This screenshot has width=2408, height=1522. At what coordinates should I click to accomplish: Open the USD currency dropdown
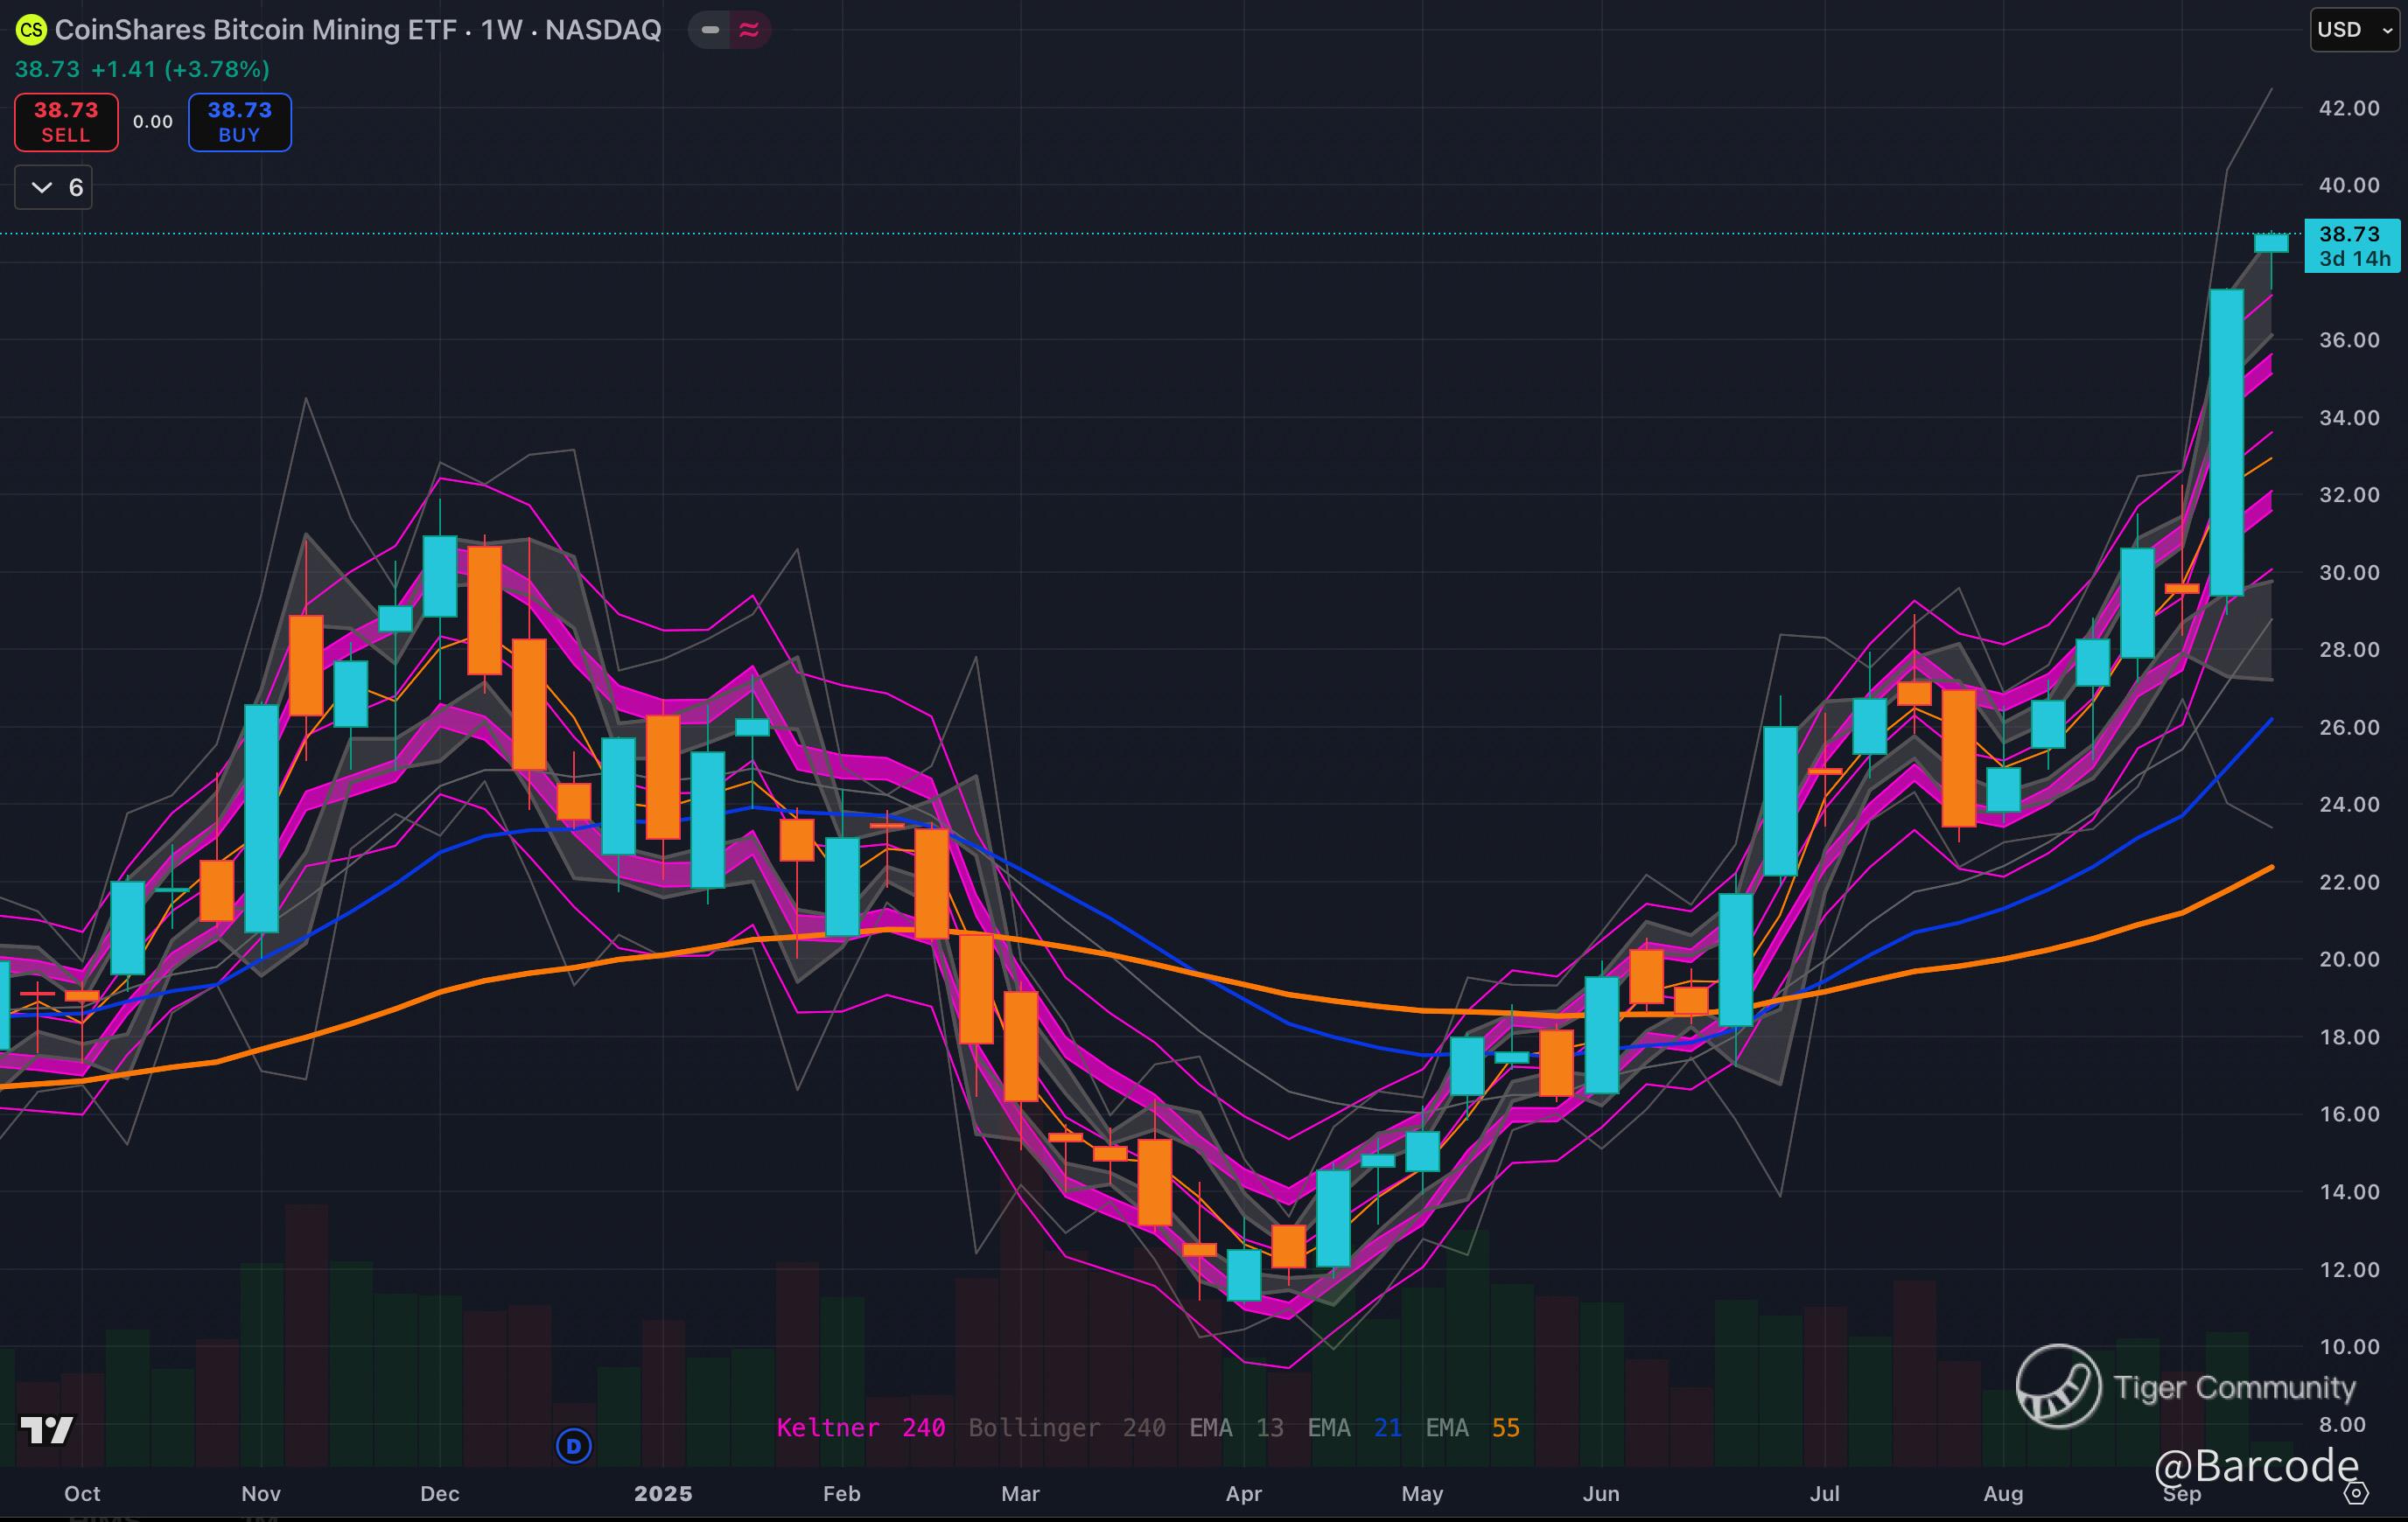pyautogui.click(x=2353, y=30)
